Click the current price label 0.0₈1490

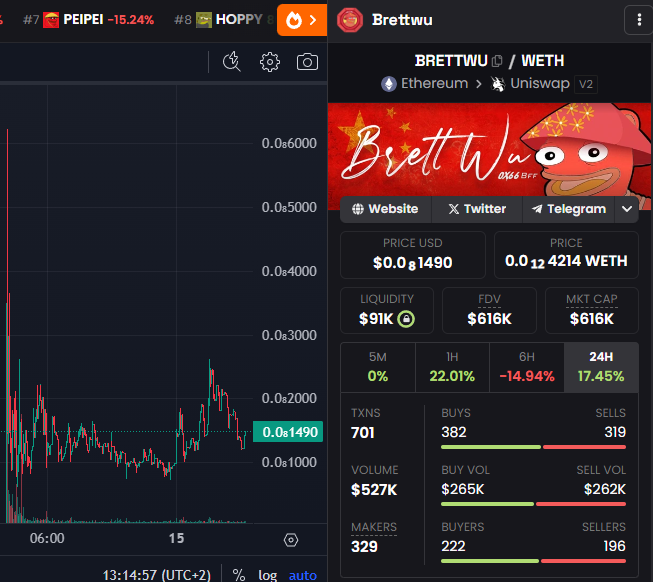288,432
